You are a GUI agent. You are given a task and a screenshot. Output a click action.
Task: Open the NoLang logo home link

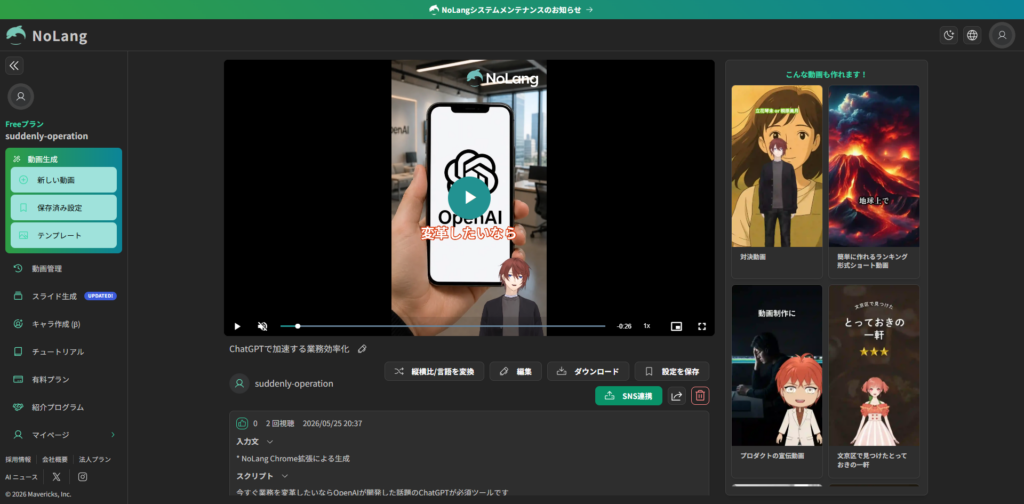coord(46,36)
